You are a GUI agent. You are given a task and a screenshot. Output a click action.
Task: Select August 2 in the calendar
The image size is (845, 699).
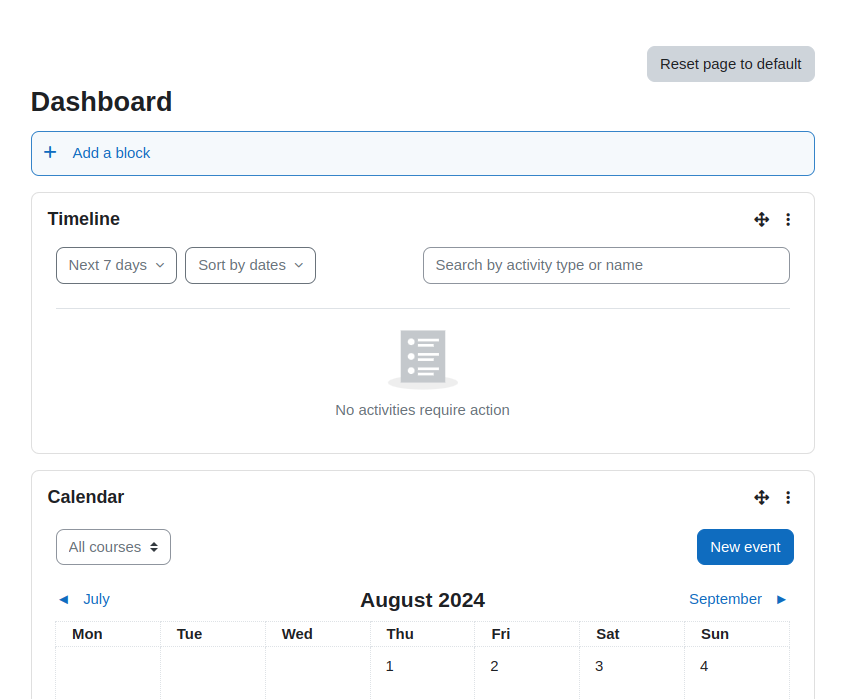click(x=494, y=666)
